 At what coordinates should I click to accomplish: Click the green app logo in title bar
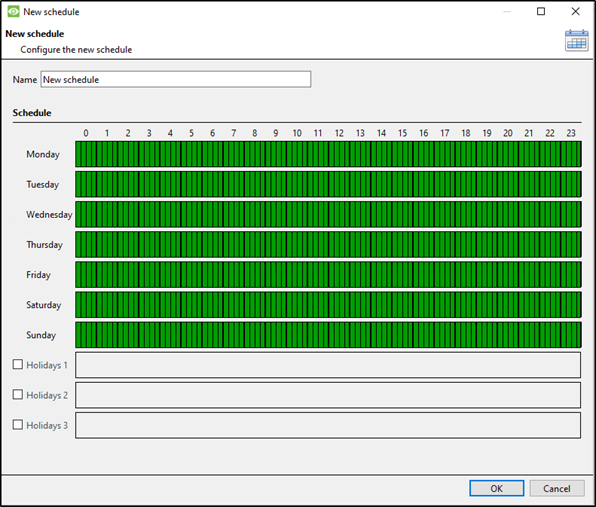pyautogui.click(x=13, y=11)
